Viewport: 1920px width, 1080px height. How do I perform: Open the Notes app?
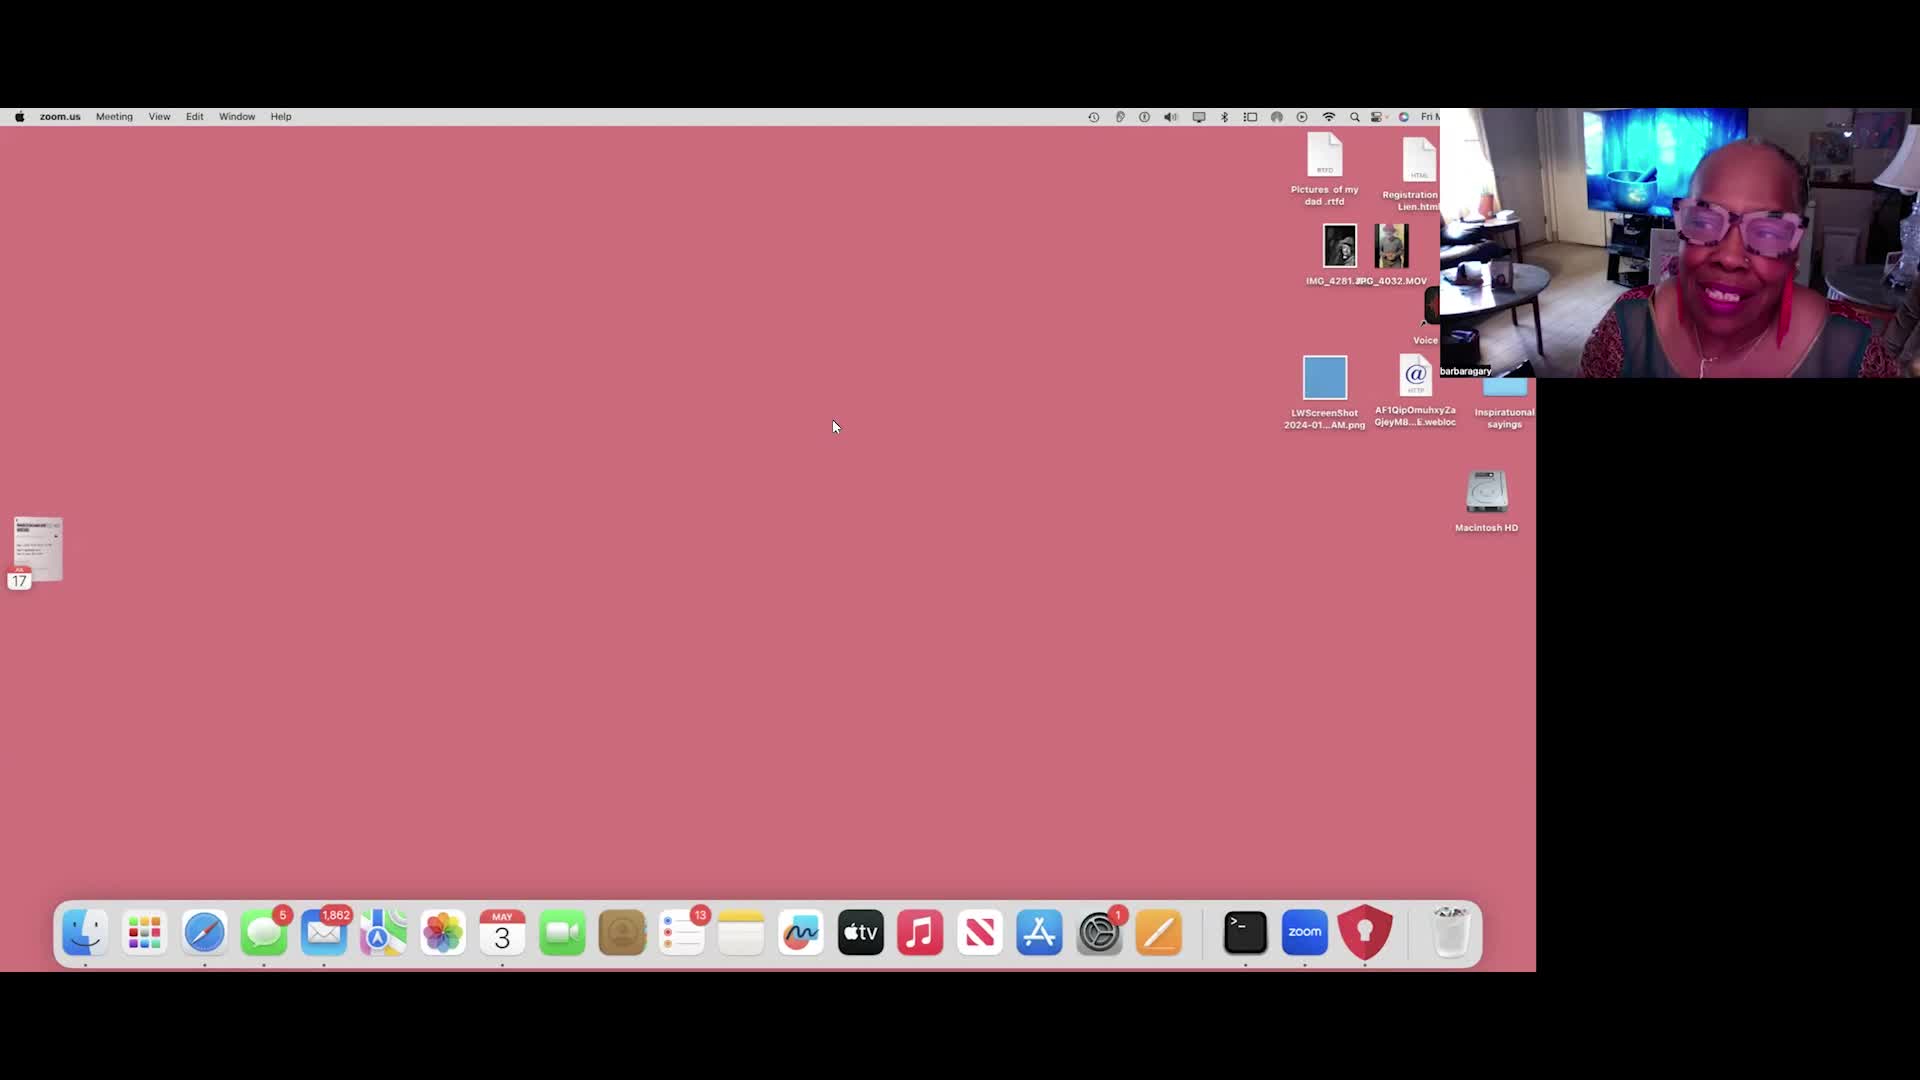point(741,933)
